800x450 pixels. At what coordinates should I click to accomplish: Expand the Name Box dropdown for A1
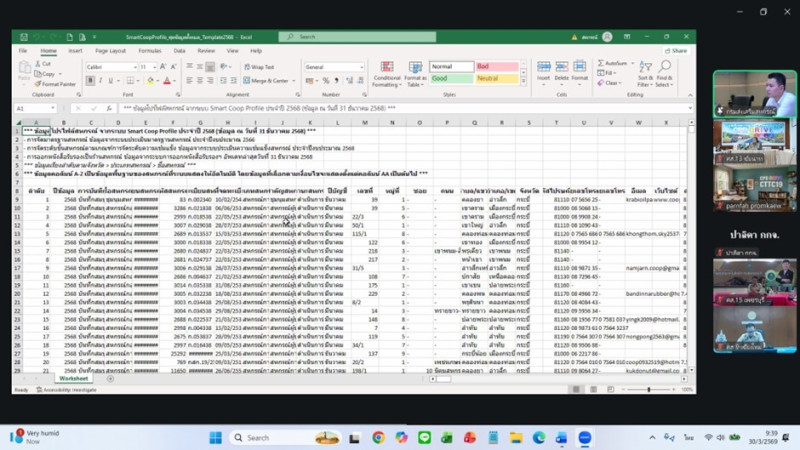52,108
